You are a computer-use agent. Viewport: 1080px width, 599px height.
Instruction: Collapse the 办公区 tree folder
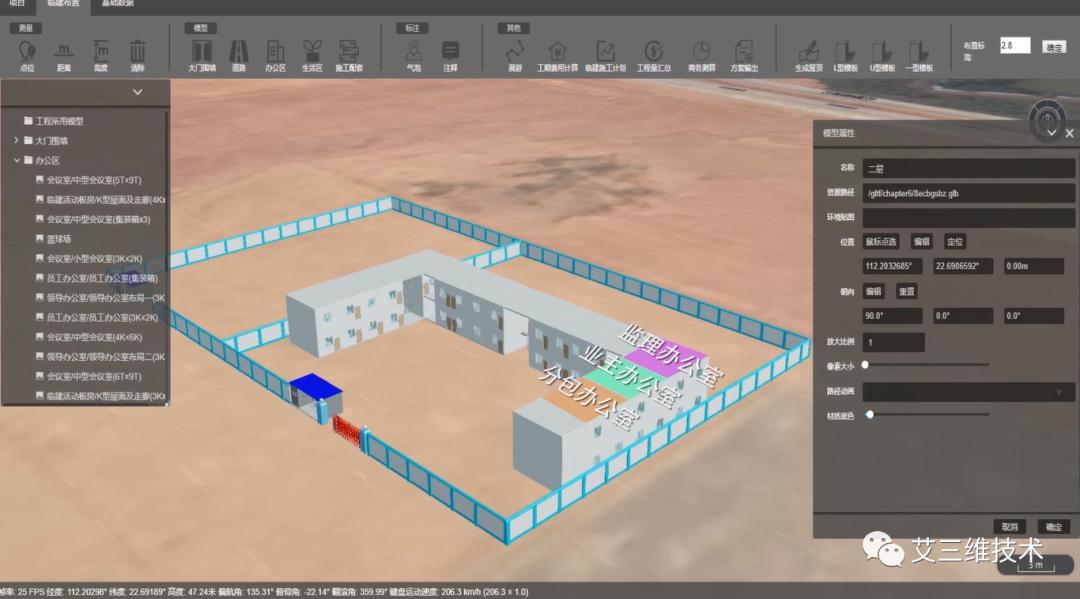16,160
